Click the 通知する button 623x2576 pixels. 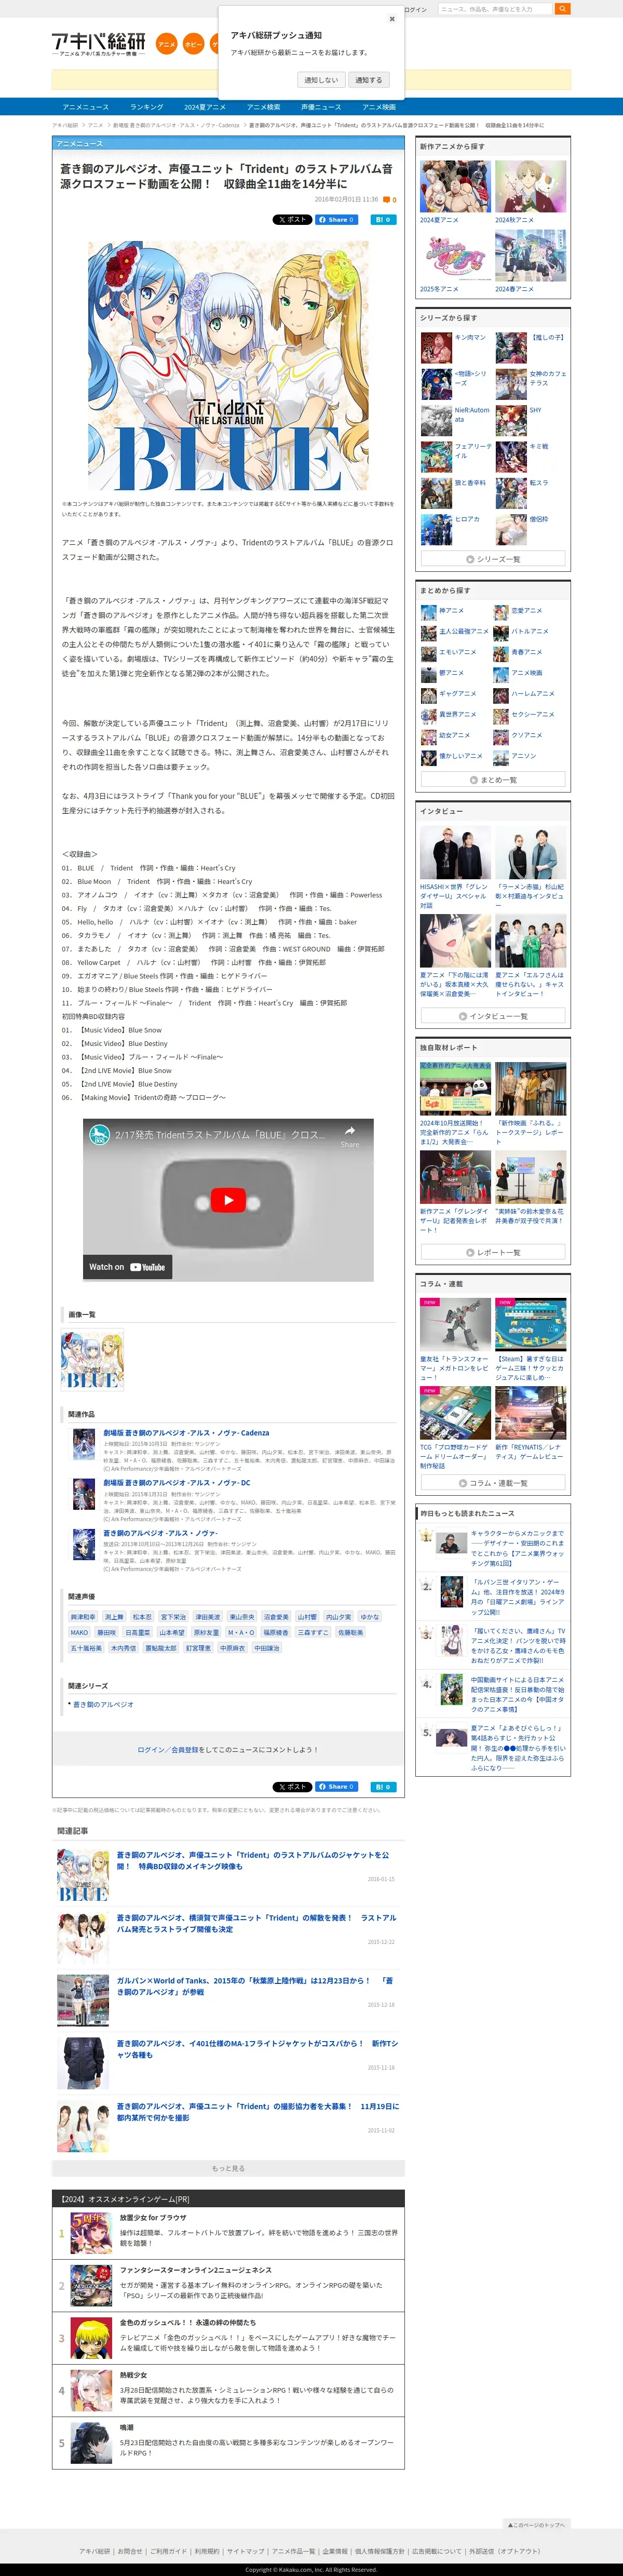(x=368, y=80)
